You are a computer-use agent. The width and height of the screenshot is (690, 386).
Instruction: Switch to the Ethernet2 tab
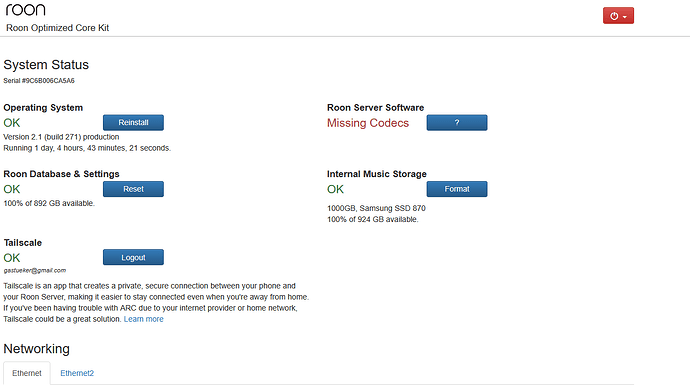77,373
